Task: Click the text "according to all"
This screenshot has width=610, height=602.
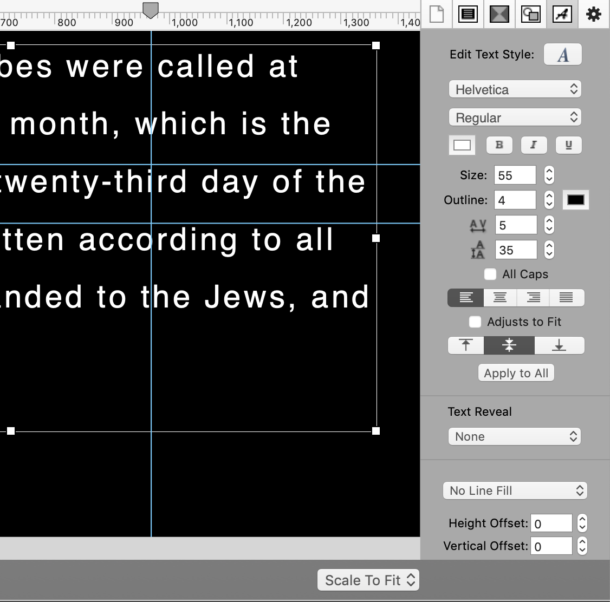Action: coord(206,241)
